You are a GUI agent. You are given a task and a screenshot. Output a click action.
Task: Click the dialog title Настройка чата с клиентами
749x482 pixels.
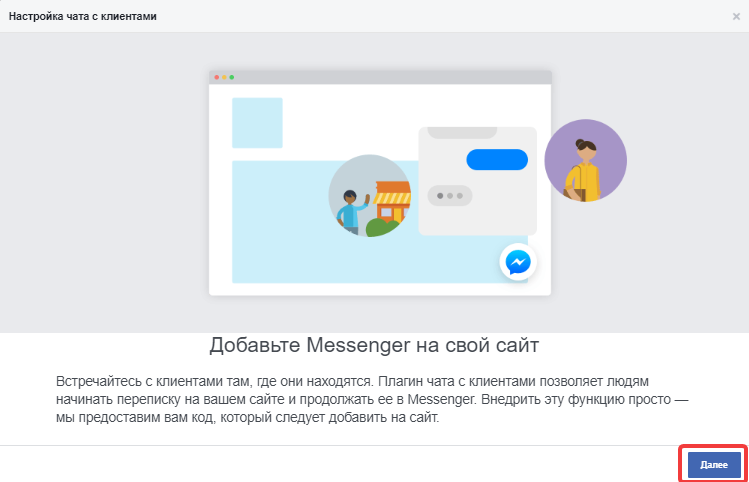point(83,16)
